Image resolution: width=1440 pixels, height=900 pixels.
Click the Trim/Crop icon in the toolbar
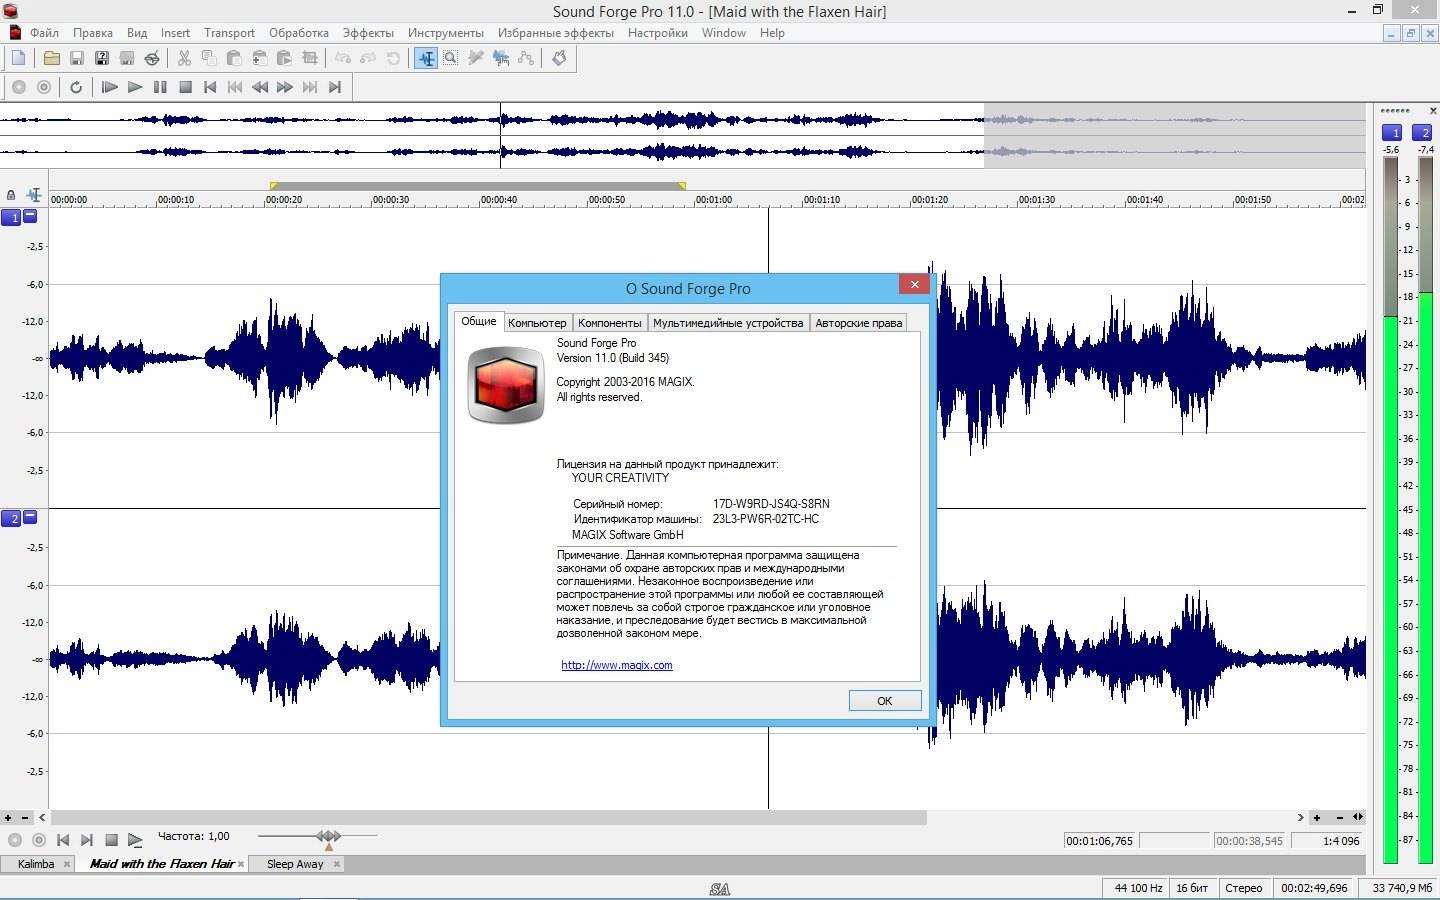click(x=310, y=58)
